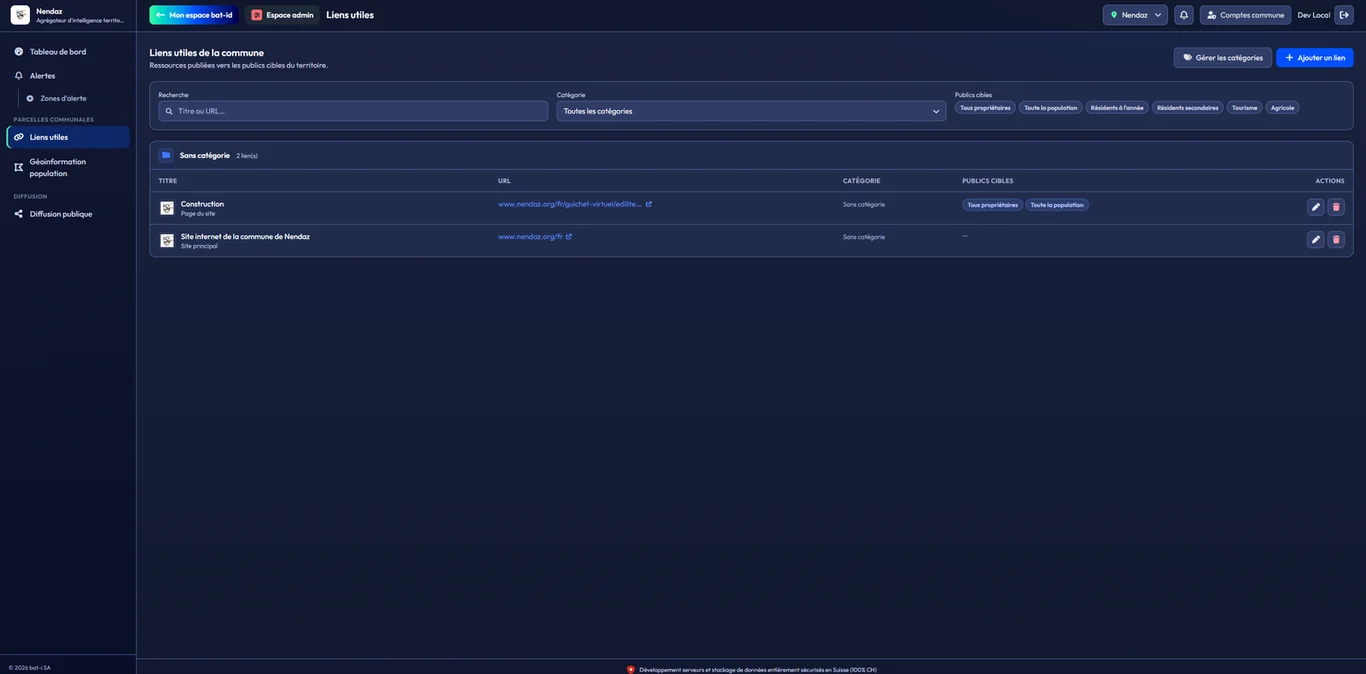The image size is (1366, 674).
Task: Open Tableau de bord in the sidebar
Action: pyautogui.click(x=68, y=51)
